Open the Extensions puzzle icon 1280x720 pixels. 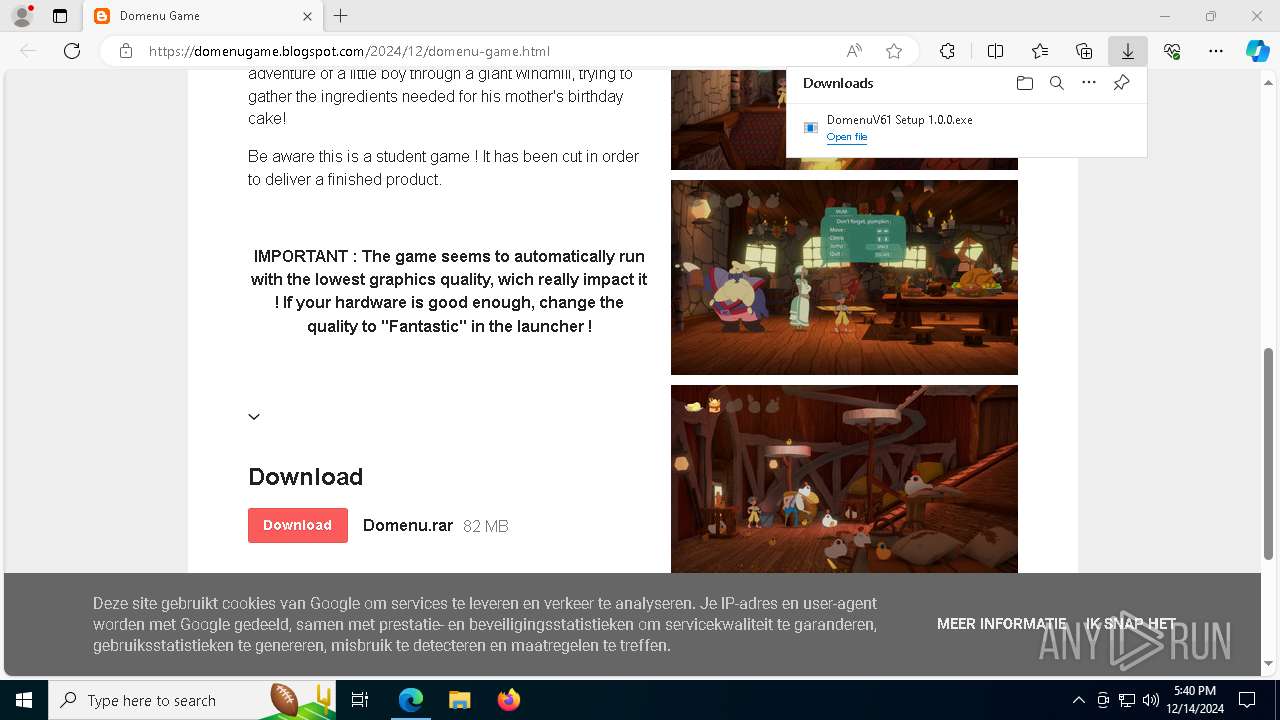point(947,51)
